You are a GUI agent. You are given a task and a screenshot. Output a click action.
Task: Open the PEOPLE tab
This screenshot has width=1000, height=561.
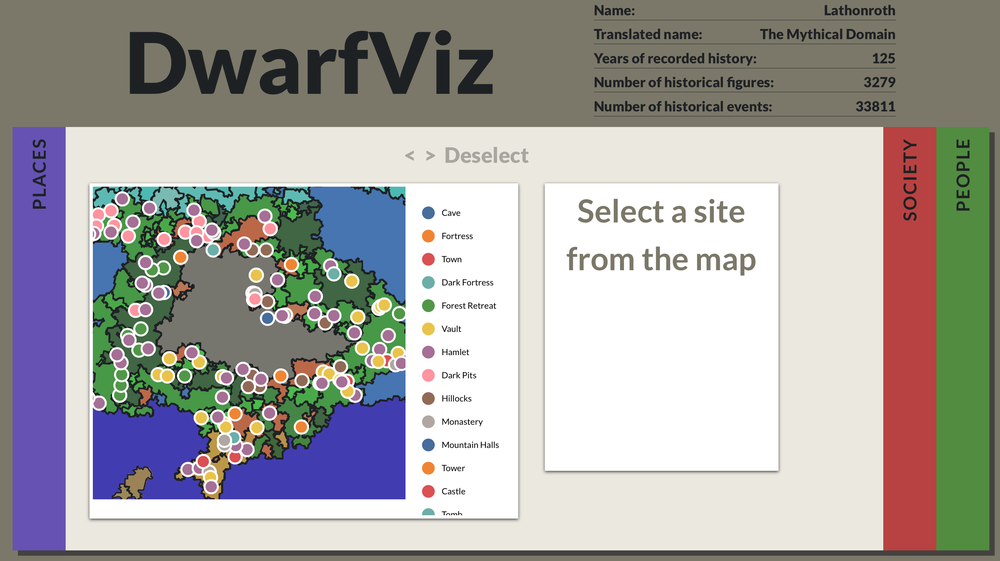(962, 339)
